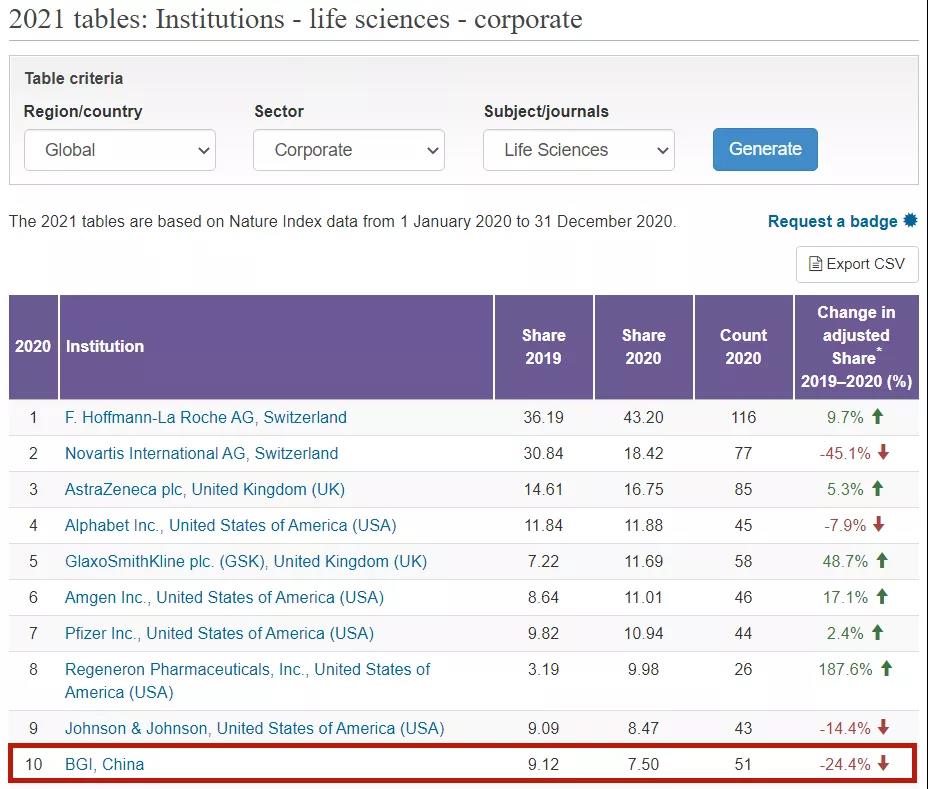Open Johnson & Johnson institution link
This screenshot has width=928, height=789.
[x=254, y=728]
